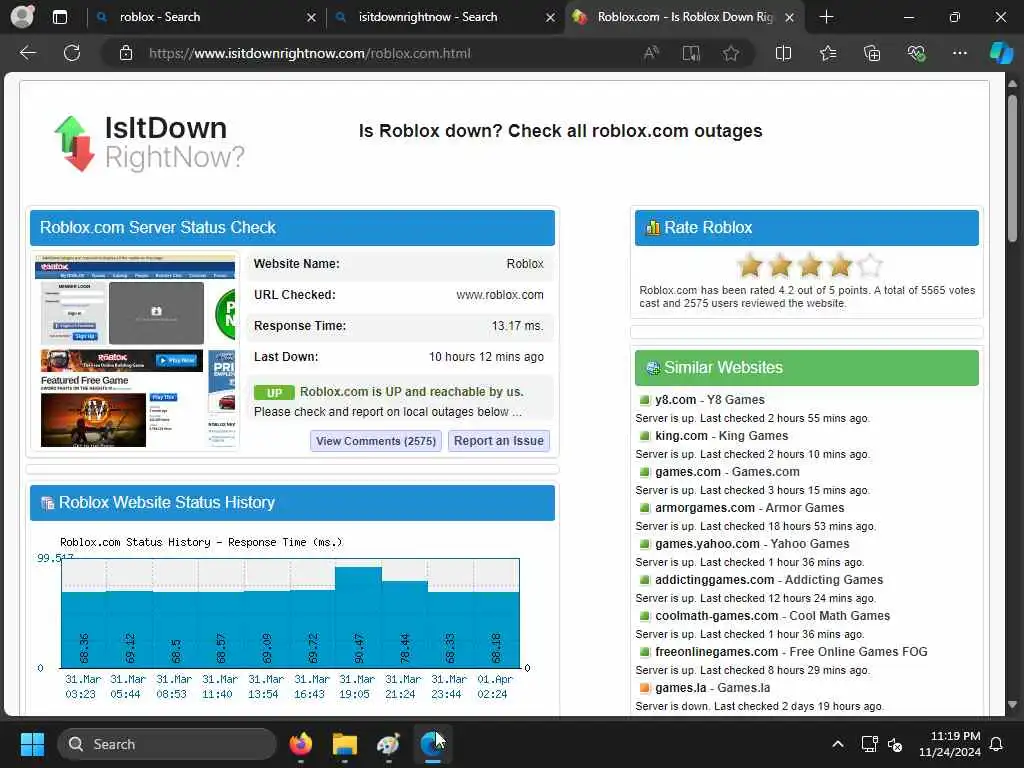Open the king.com - King Games link
The image size is (1024, 768).
722,436
